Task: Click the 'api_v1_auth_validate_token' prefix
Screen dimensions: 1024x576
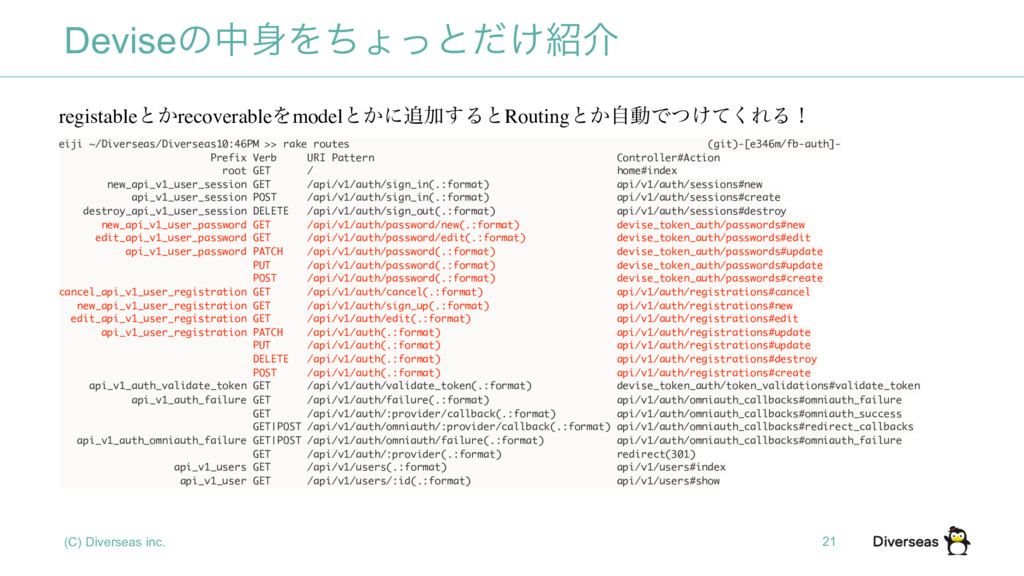Action: pos(168,386)
